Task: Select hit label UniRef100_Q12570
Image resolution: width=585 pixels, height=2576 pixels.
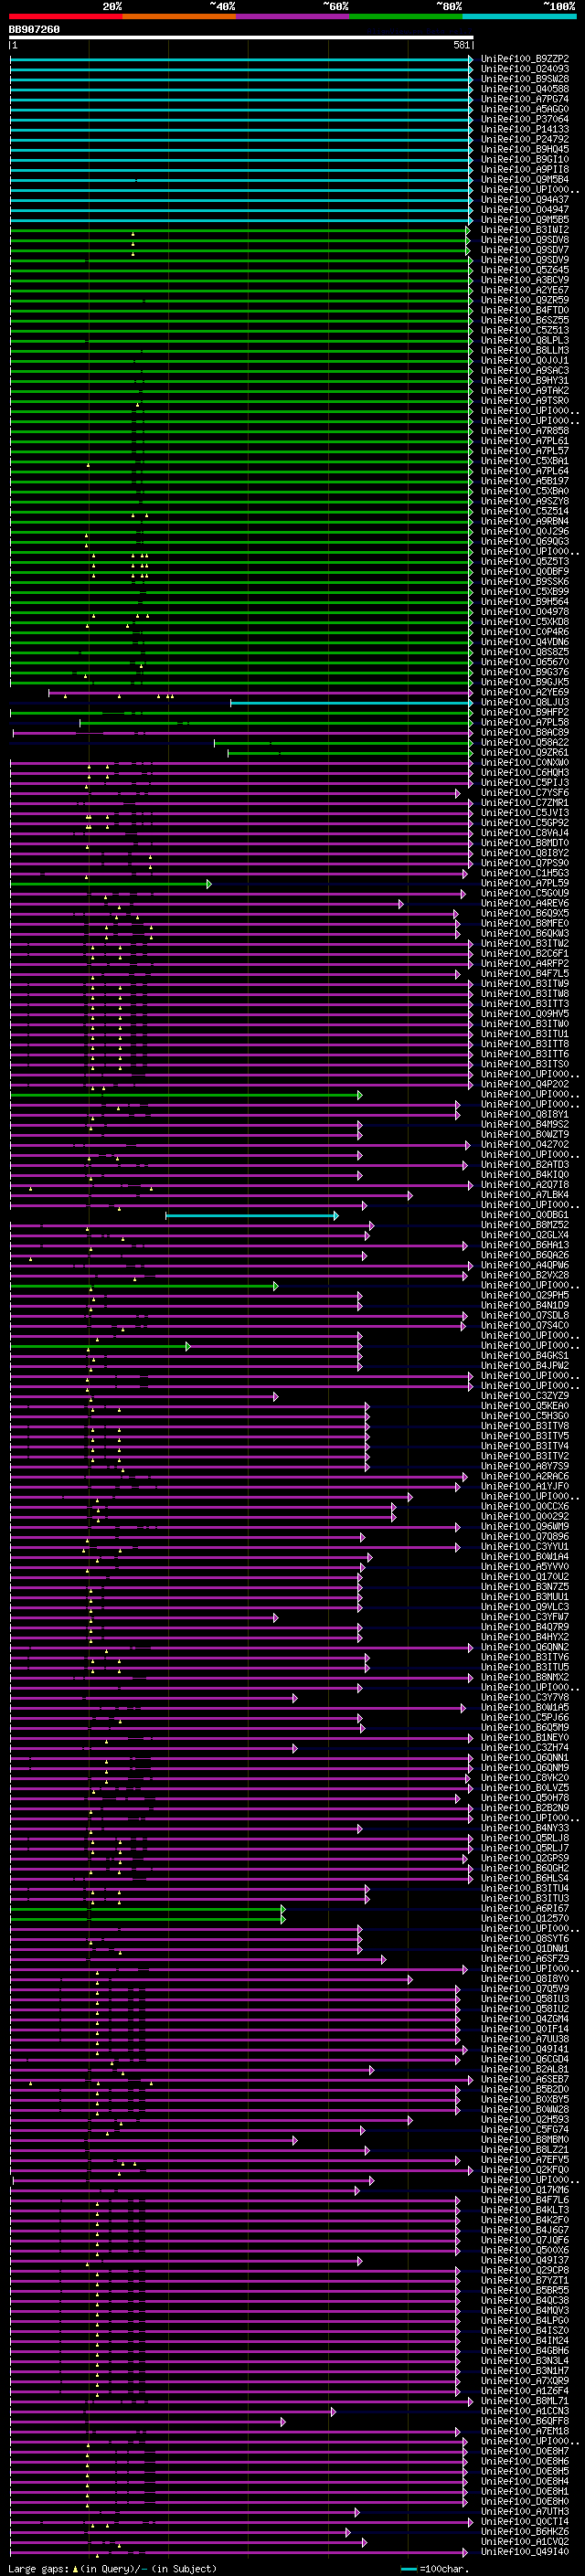Action: [x=525, y=1919]
